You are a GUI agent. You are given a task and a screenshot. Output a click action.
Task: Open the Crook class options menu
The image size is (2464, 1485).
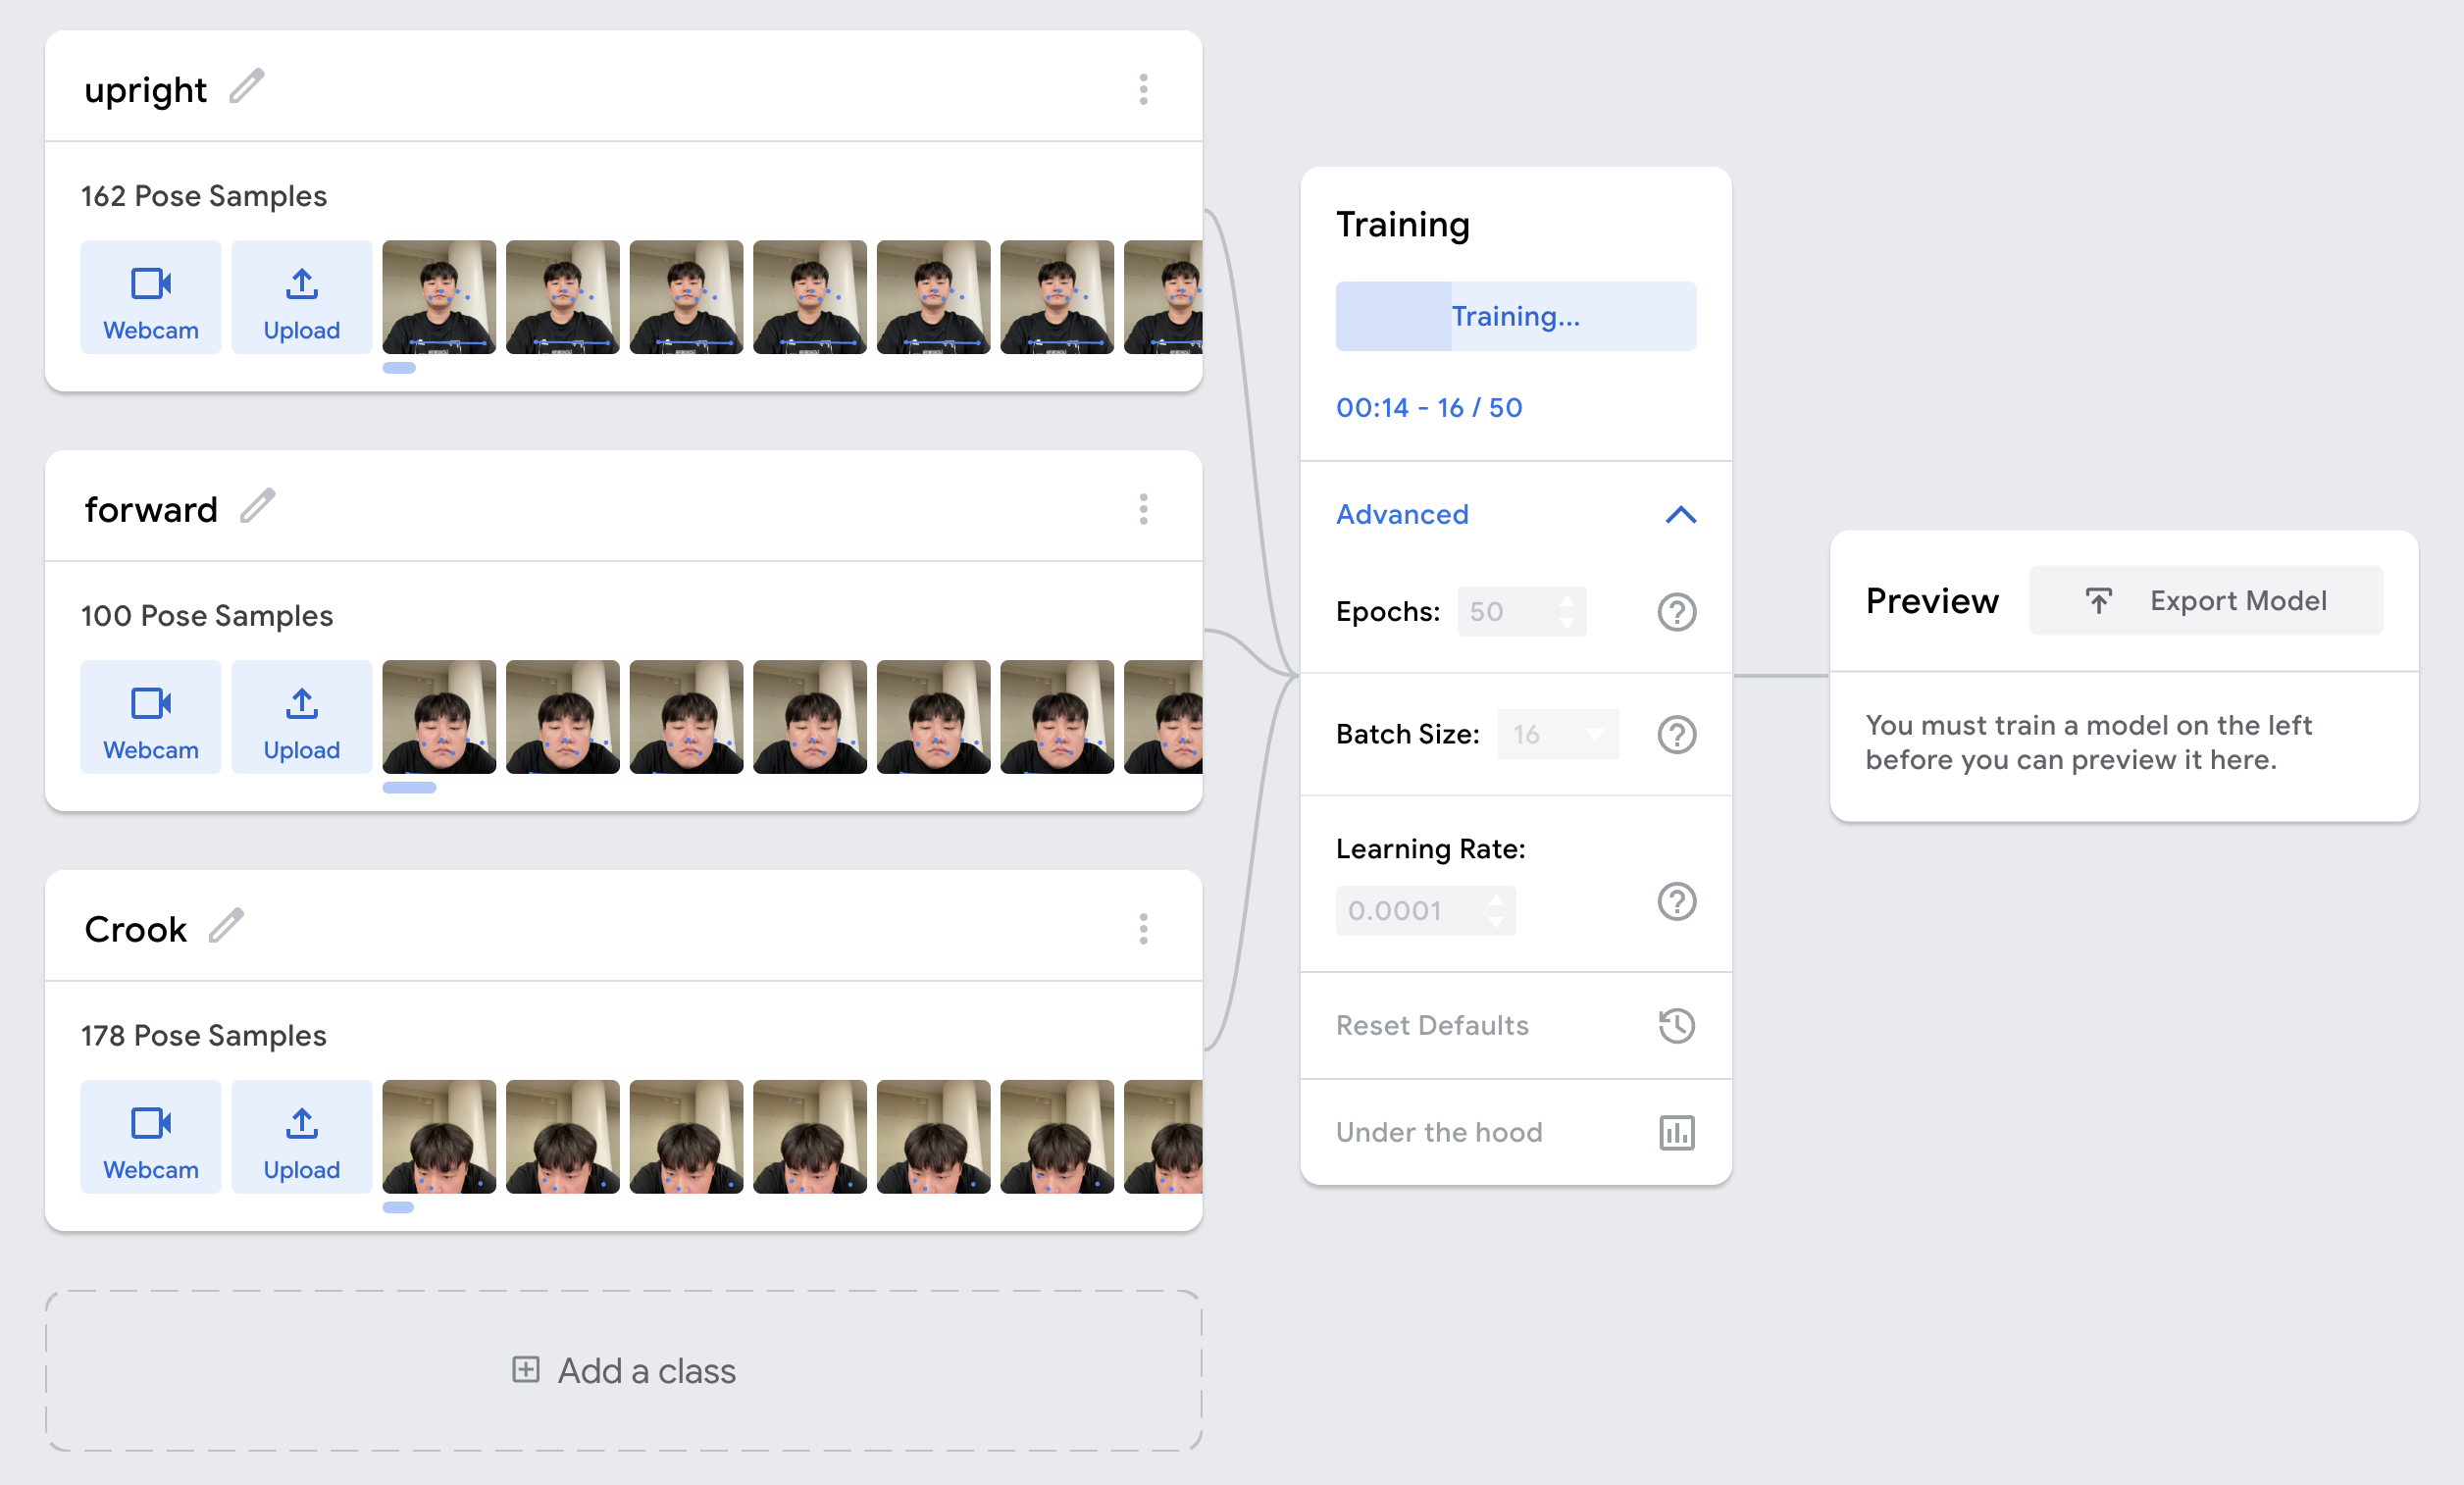coord(1143,929)
